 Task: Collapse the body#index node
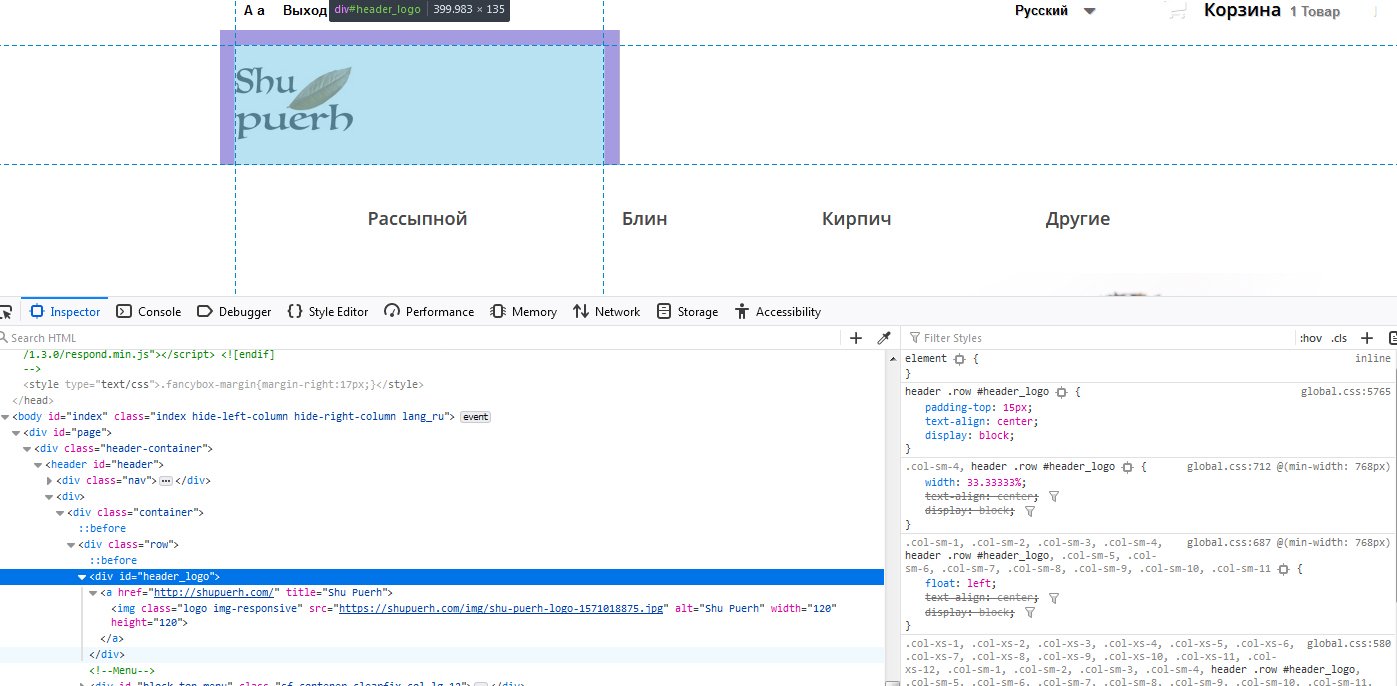[5, 417]
